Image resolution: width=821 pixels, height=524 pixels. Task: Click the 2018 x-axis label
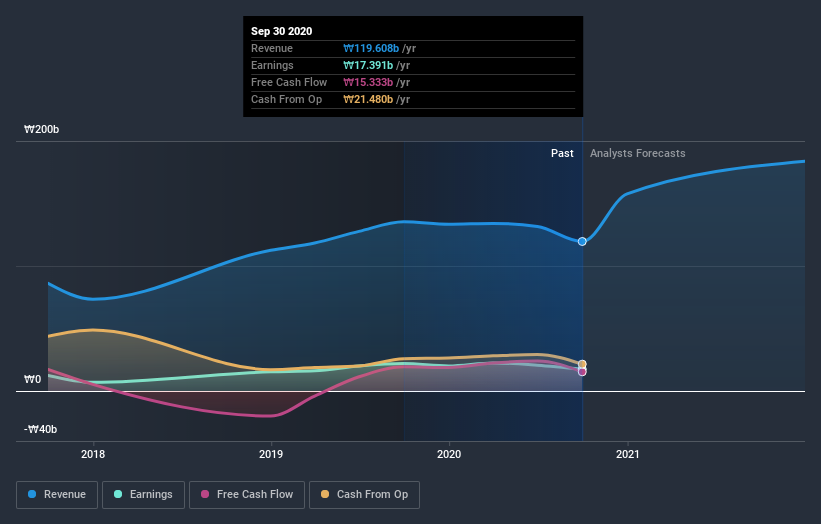pyautogui.click(x=93, y=454)
